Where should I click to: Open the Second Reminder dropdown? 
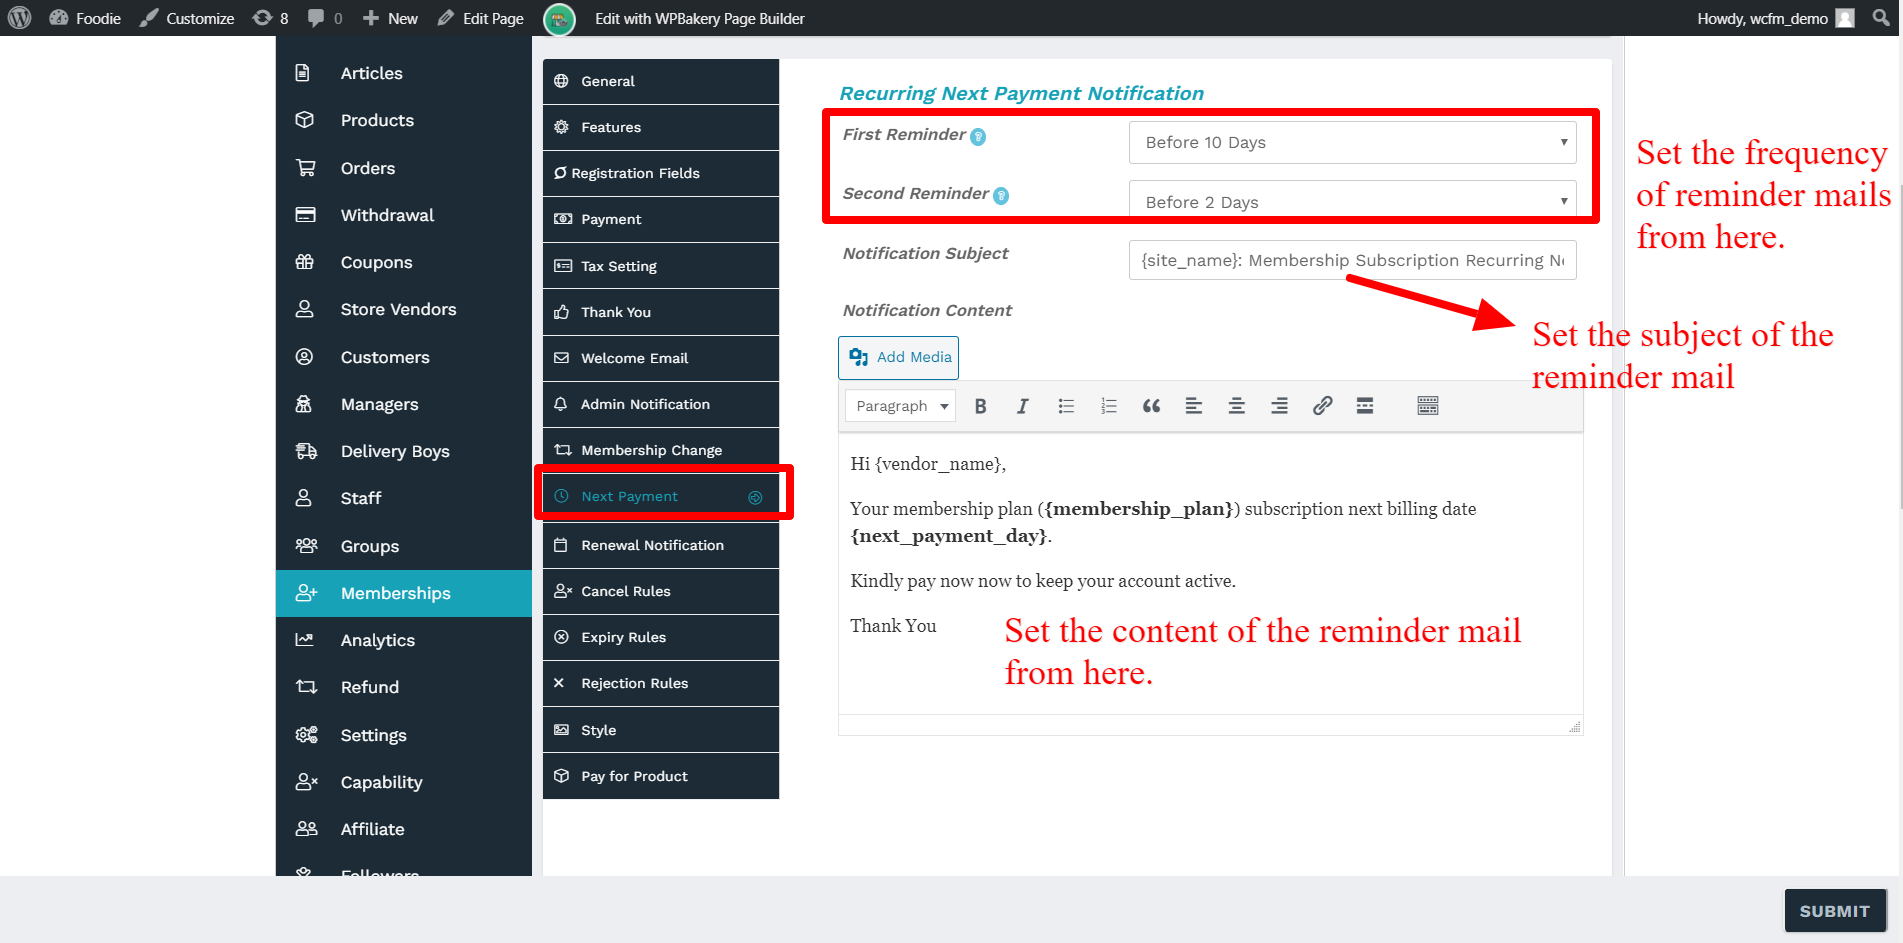[1352, 201]
